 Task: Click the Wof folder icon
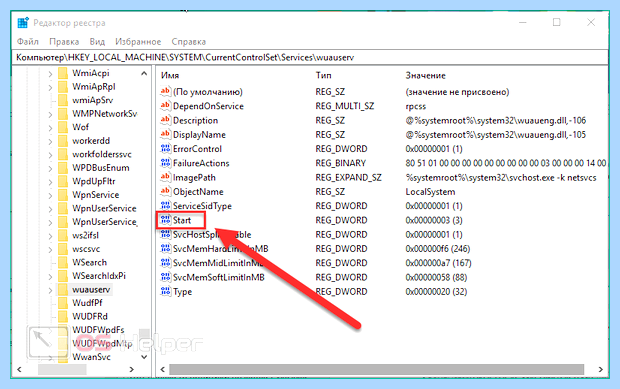pyautogui.click(x=63, y=127)
